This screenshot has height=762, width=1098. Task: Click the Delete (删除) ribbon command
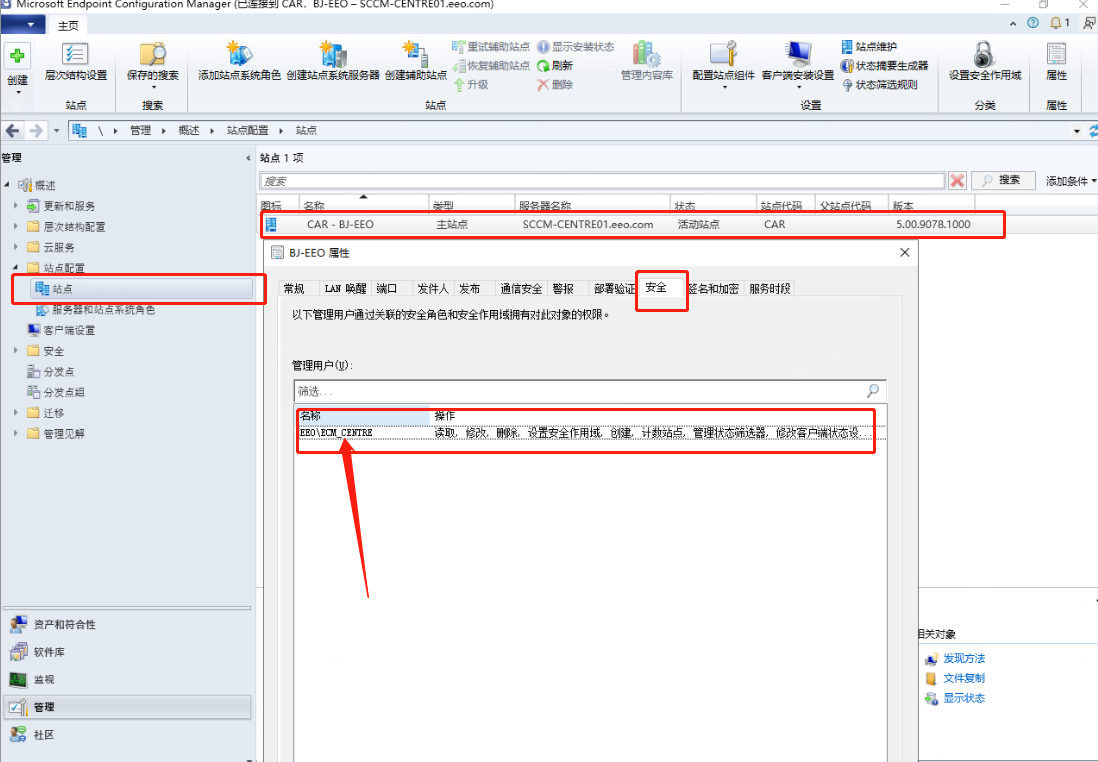[x=555, y=85]
